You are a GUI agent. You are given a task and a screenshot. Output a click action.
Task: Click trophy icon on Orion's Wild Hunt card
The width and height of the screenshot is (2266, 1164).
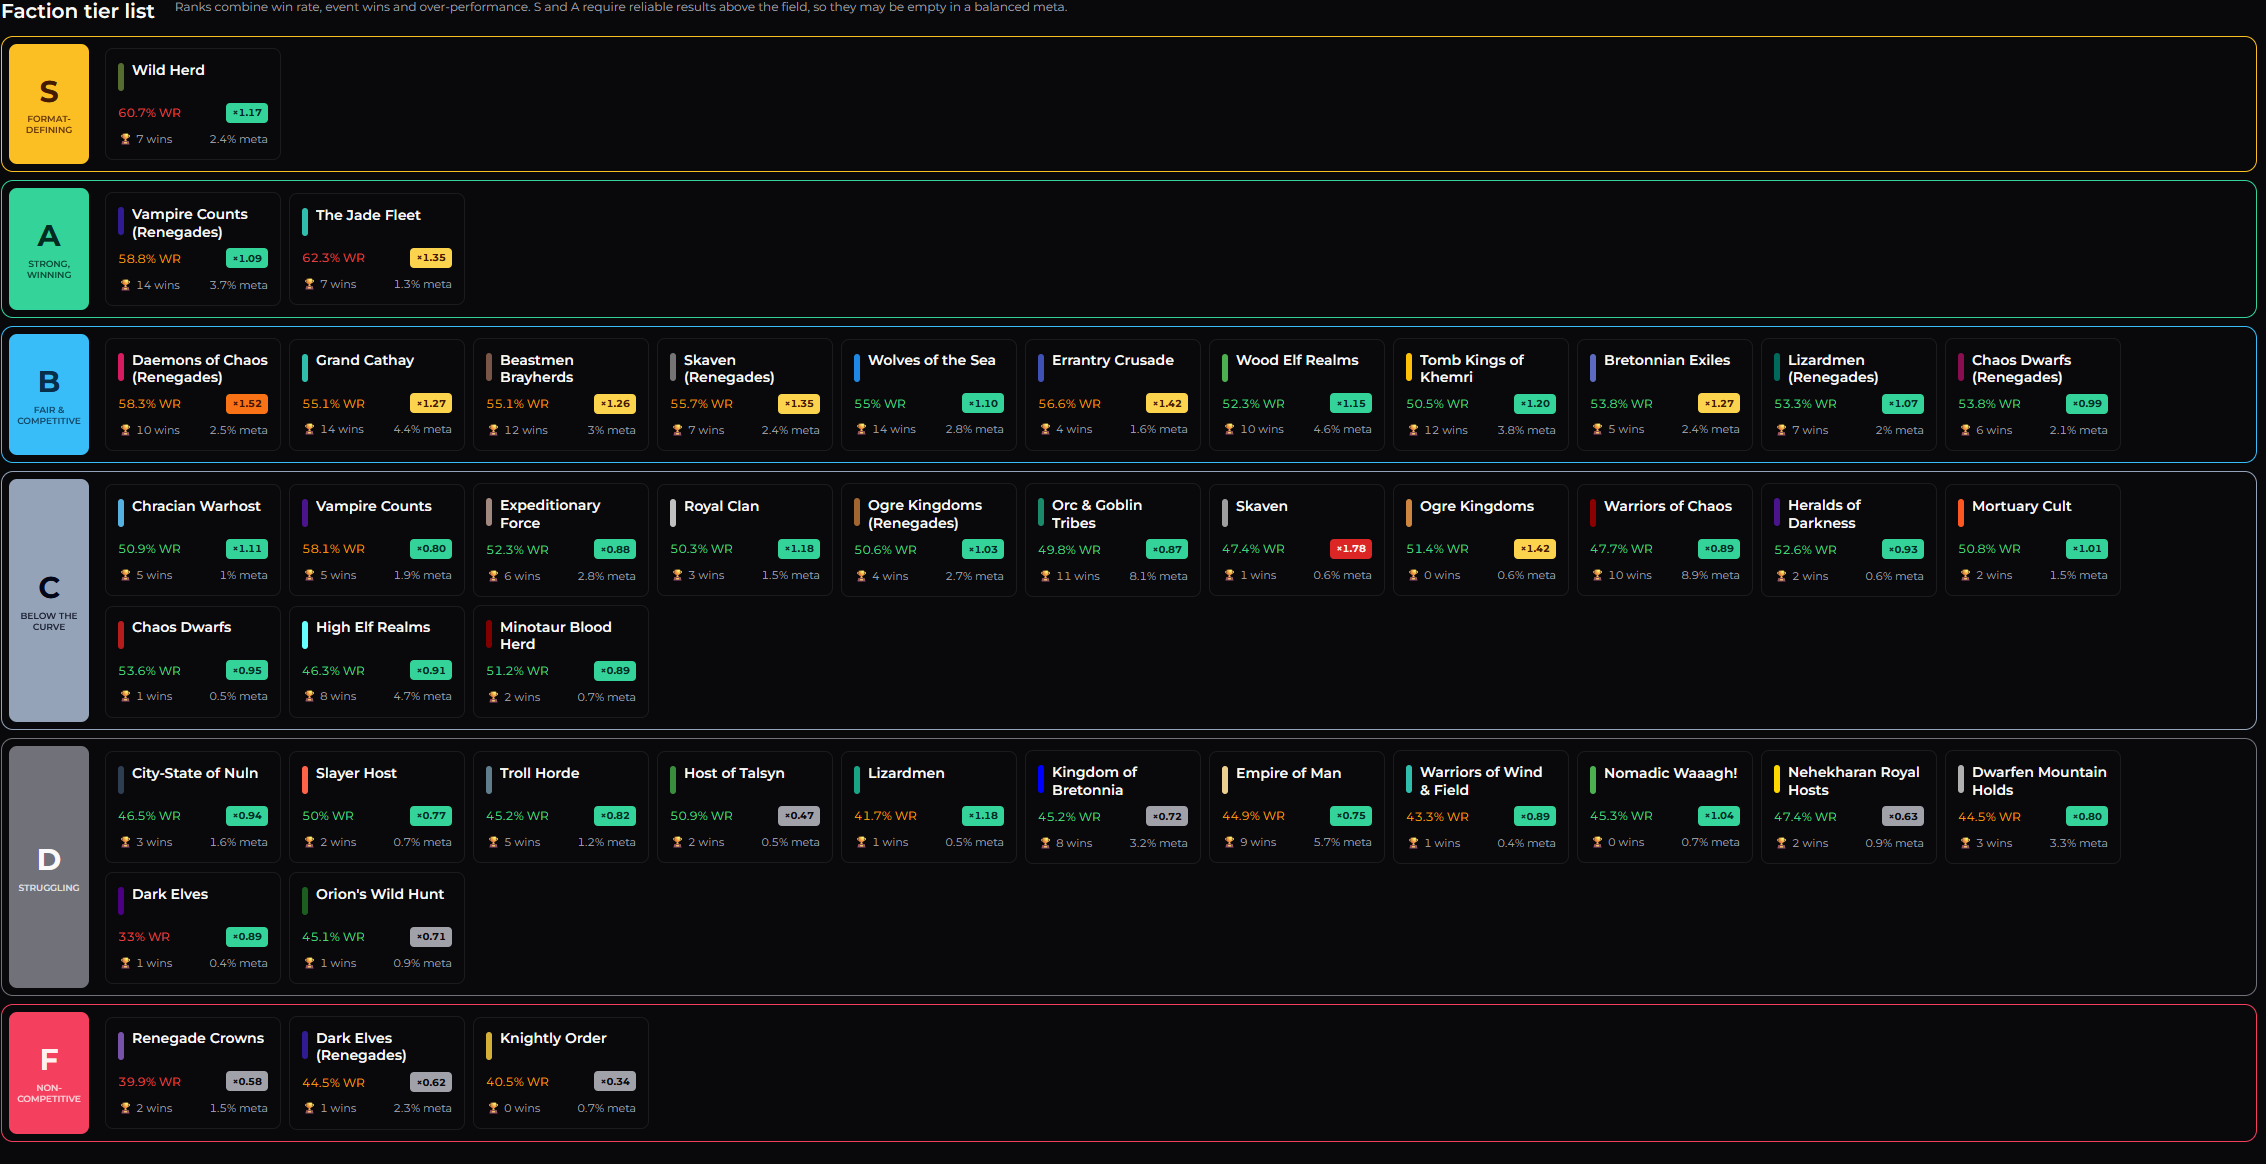pyautogui.click(x=309, y=963)
